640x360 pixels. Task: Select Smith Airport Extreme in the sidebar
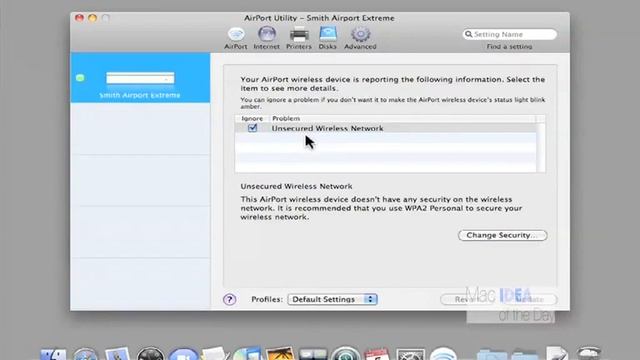(x=140, y=78)
